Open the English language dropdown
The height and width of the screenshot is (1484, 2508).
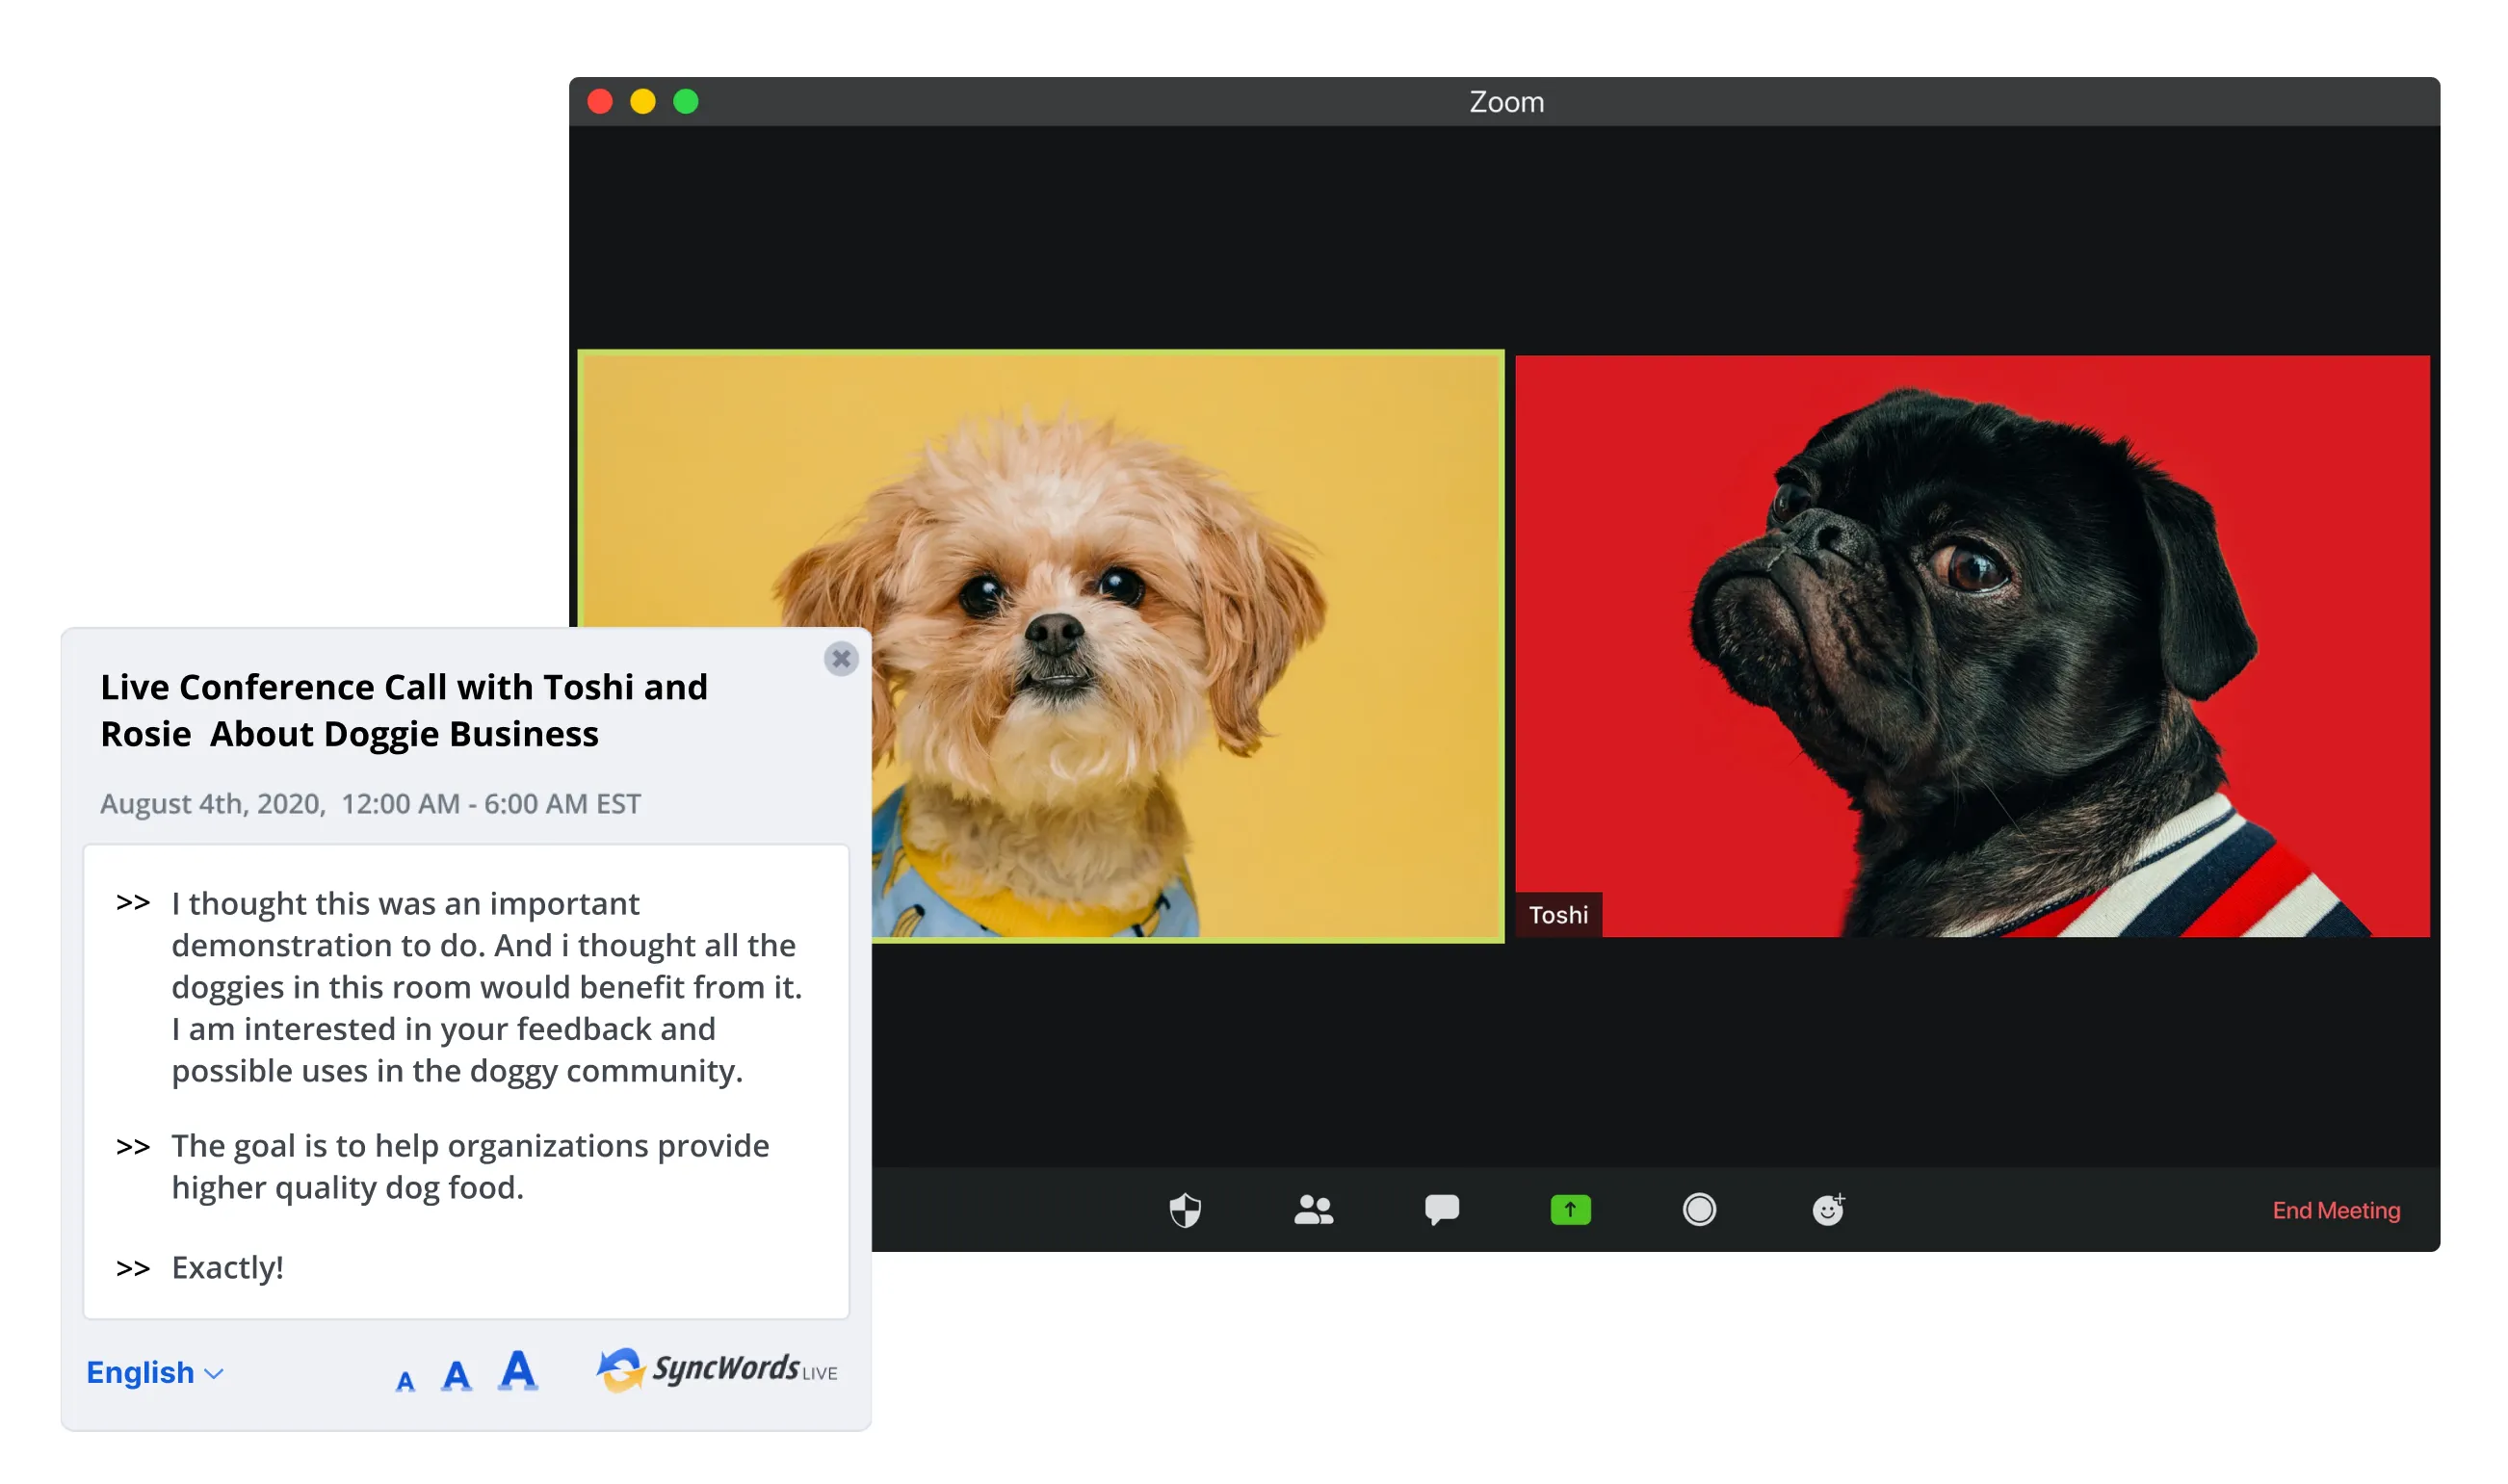[155, 1372]
